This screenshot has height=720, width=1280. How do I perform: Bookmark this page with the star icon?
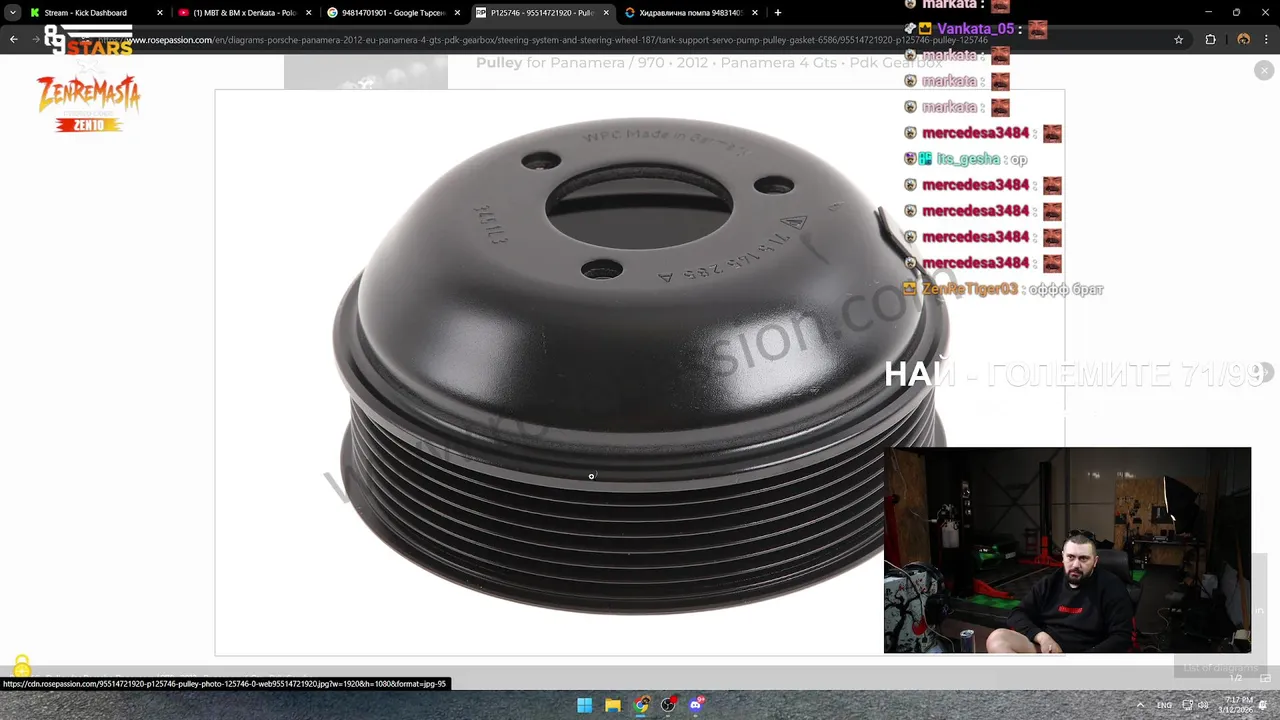pos(1179,40)
